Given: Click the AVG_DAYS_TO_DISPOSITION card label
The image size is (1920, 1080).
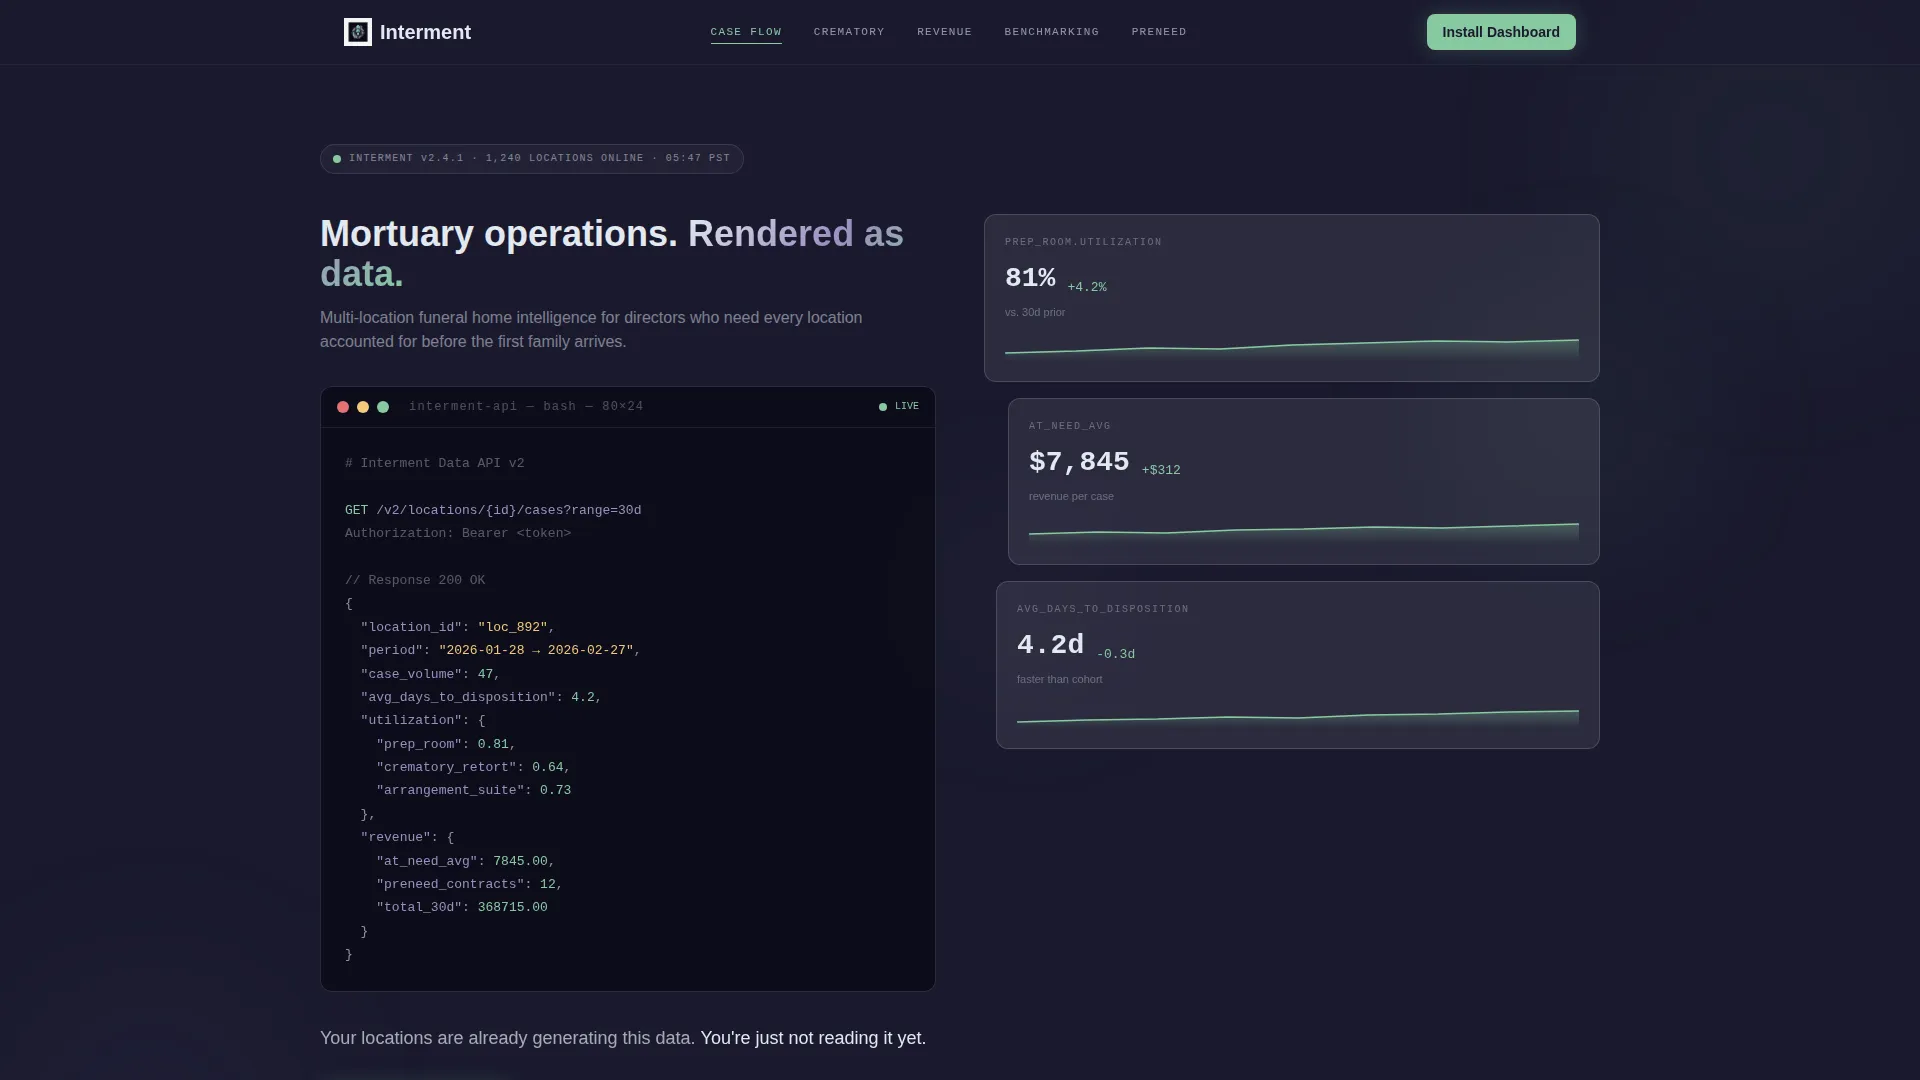Looking at the screenshot, I should coord(1103,609).
